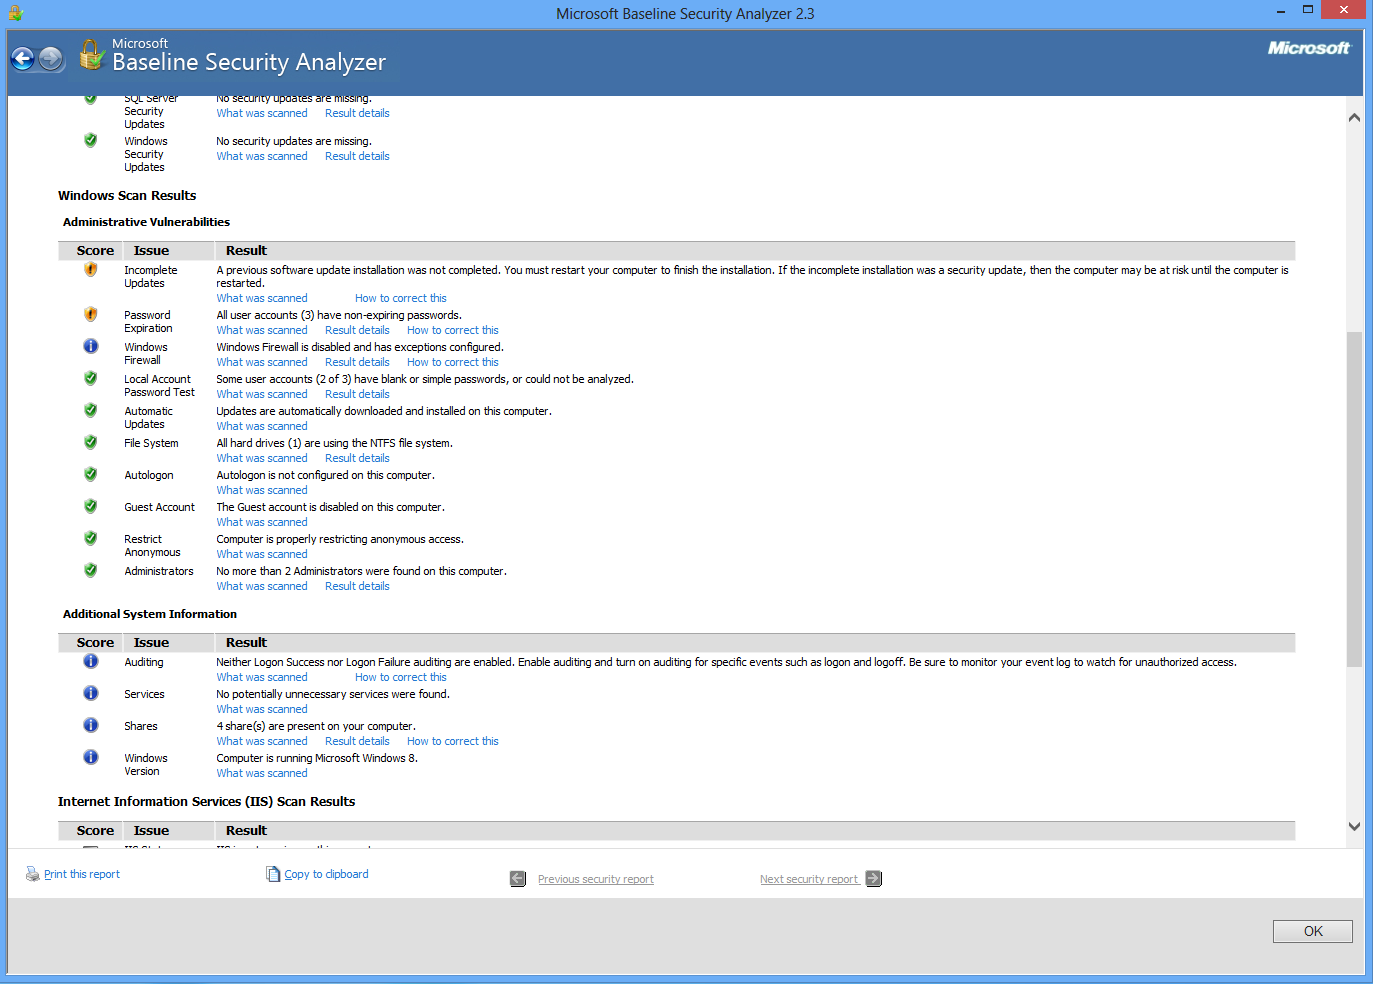Click the 'Administrative Vulnerabilities' heading
1373x984 pixels.
point(146,222)
